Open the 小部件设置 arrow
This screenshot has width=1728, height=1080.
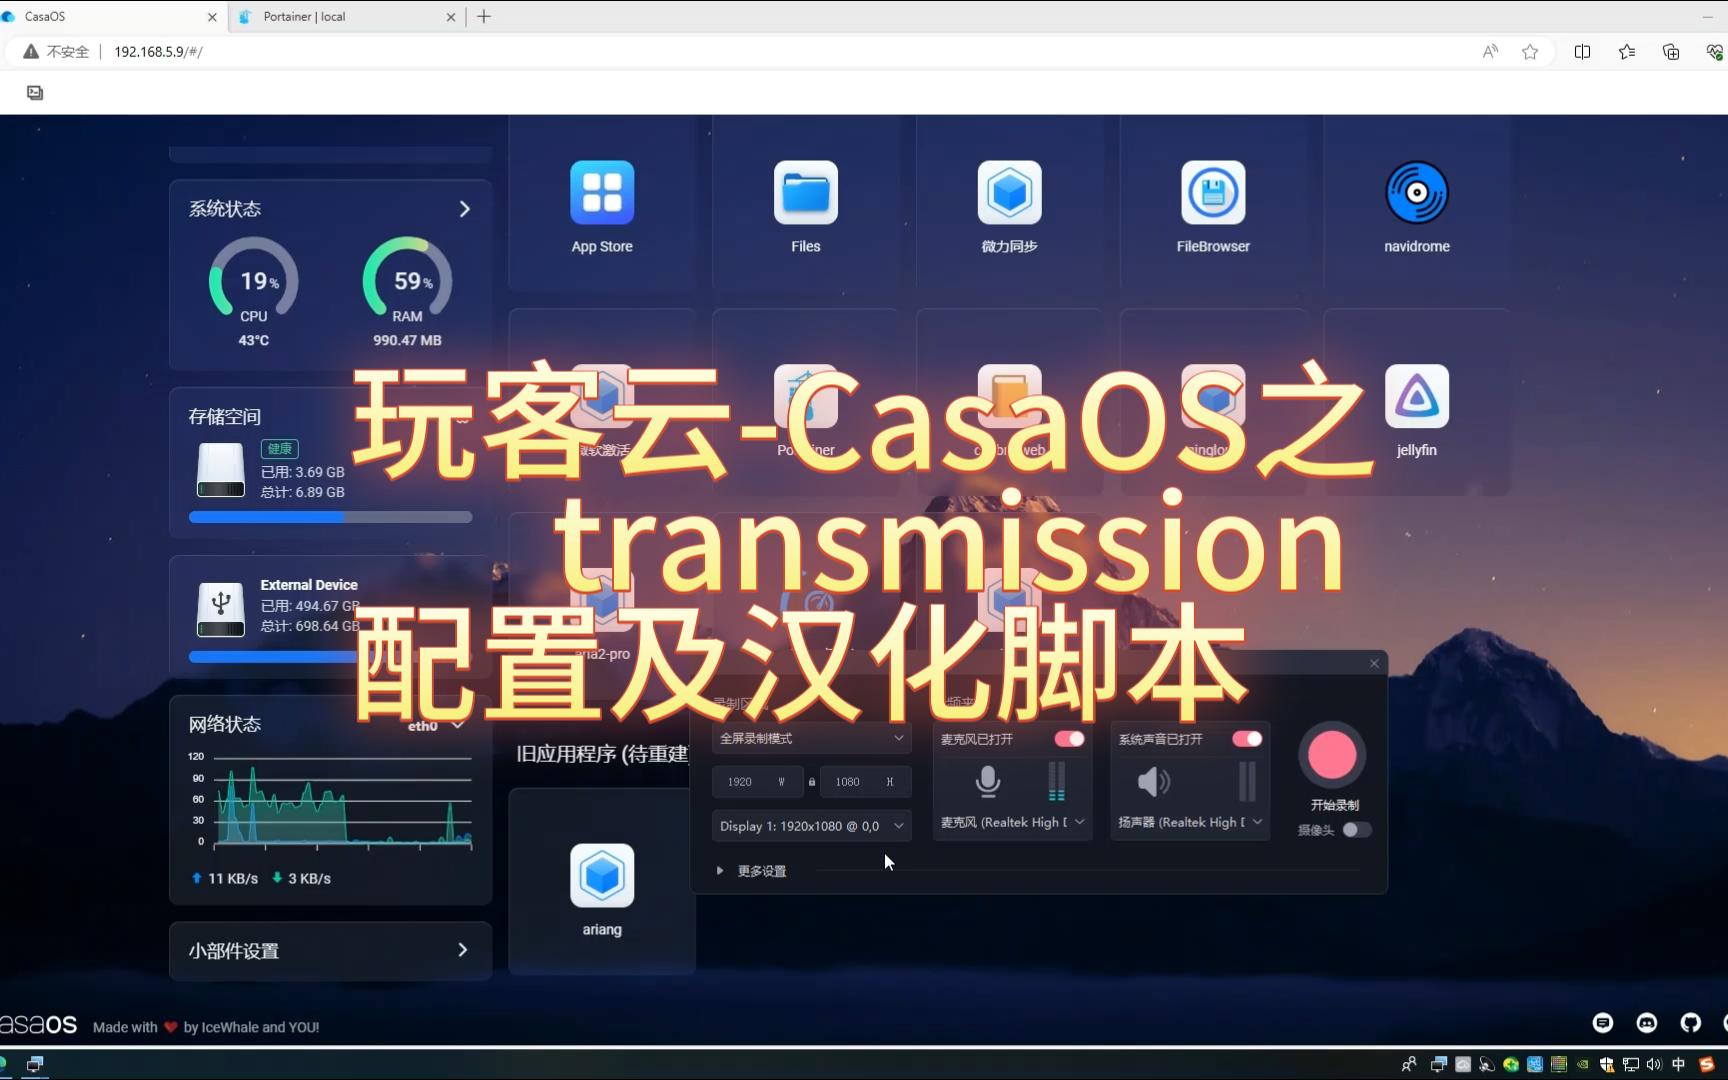(462, 950)
